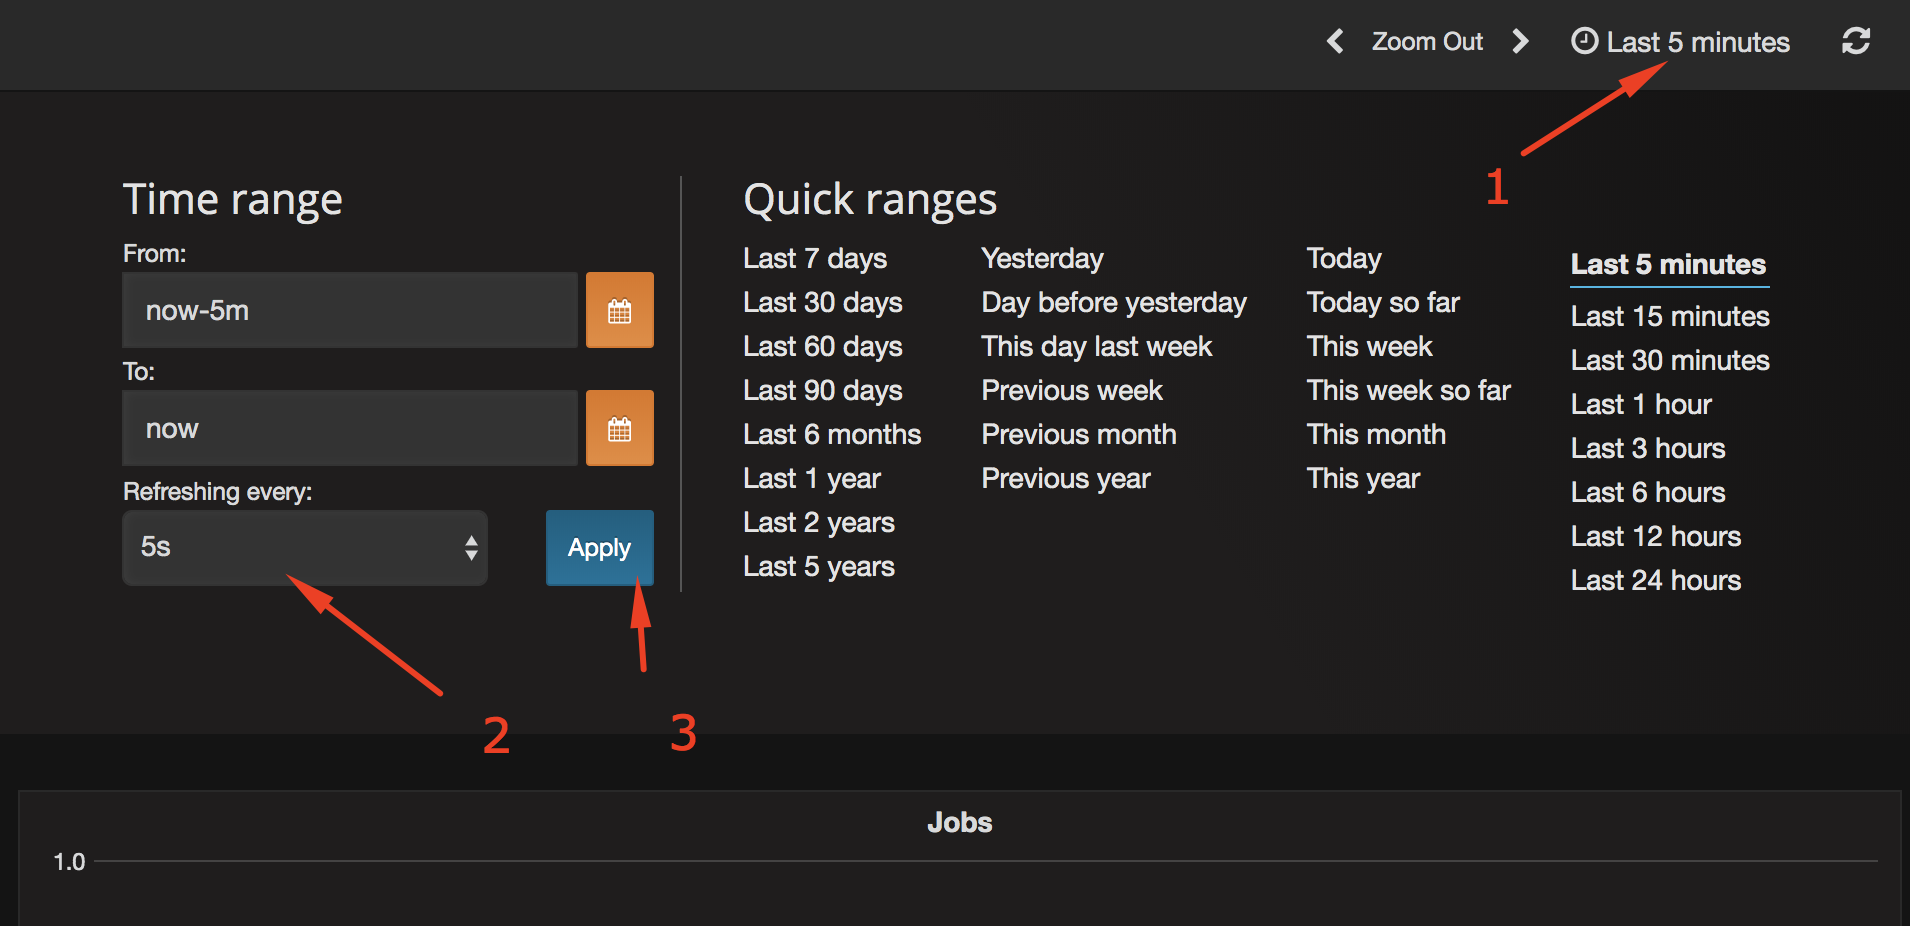Choose Yesterday quick range
Viewport: 1910px width, 926px height.
1042,258
